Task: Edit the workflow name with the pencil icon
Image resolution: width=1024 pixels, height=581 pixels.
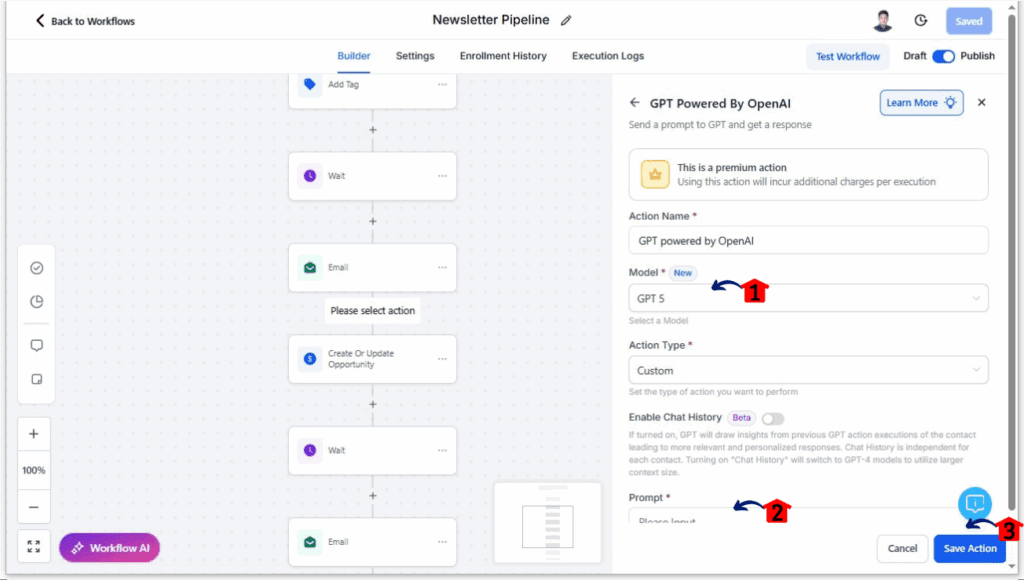Action: coord(566,20)
